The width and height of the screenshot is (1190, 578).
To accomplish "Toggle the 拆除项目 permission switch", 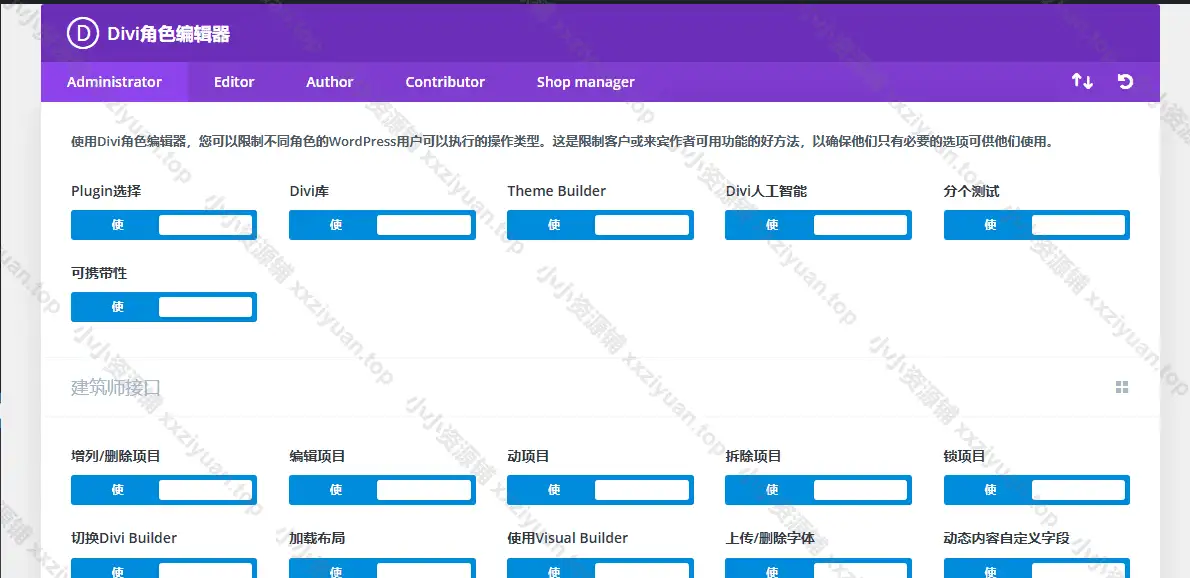I will [x=818, y=490].
